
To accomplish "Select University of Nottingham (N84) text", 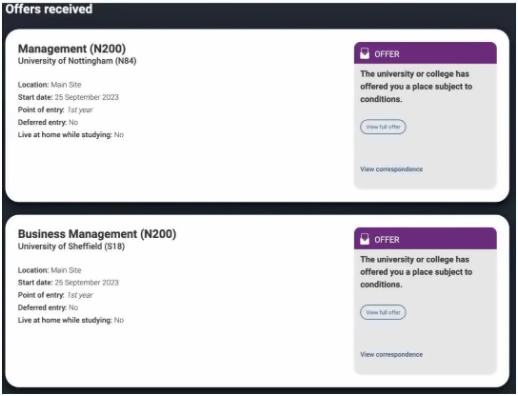I will [77, 61].
